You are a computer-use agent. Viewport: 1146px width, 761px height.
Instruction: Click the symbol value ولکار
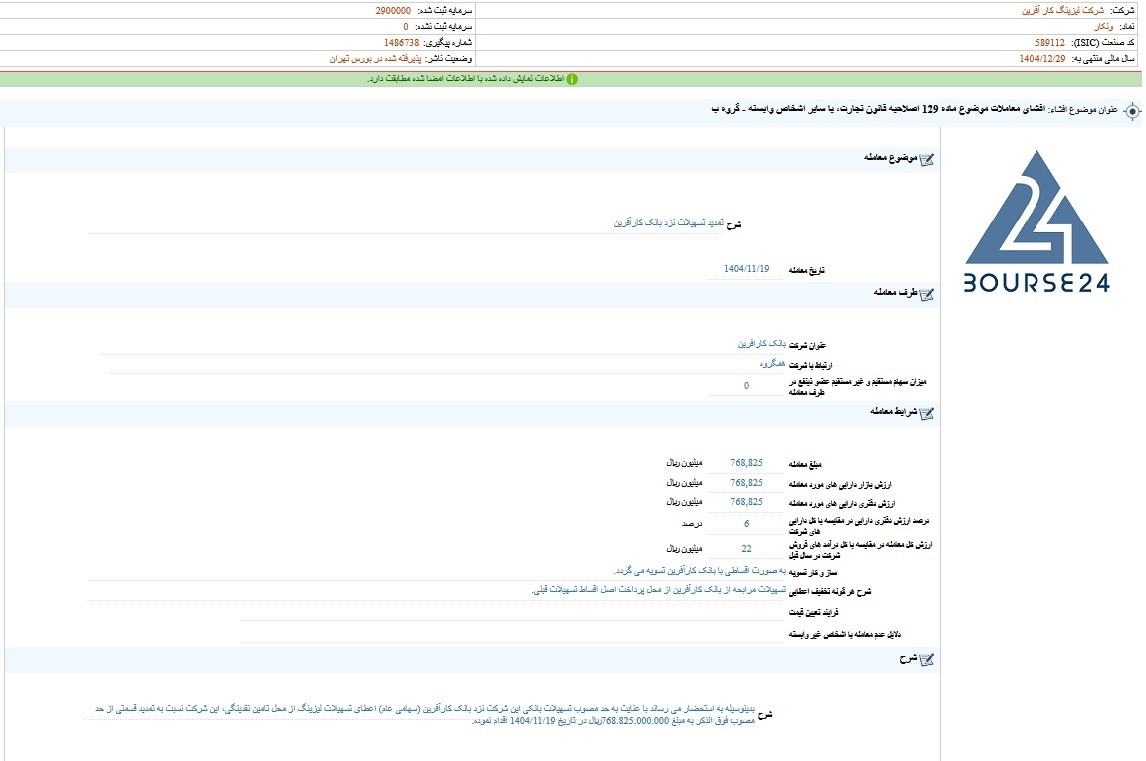[1104, 26]
